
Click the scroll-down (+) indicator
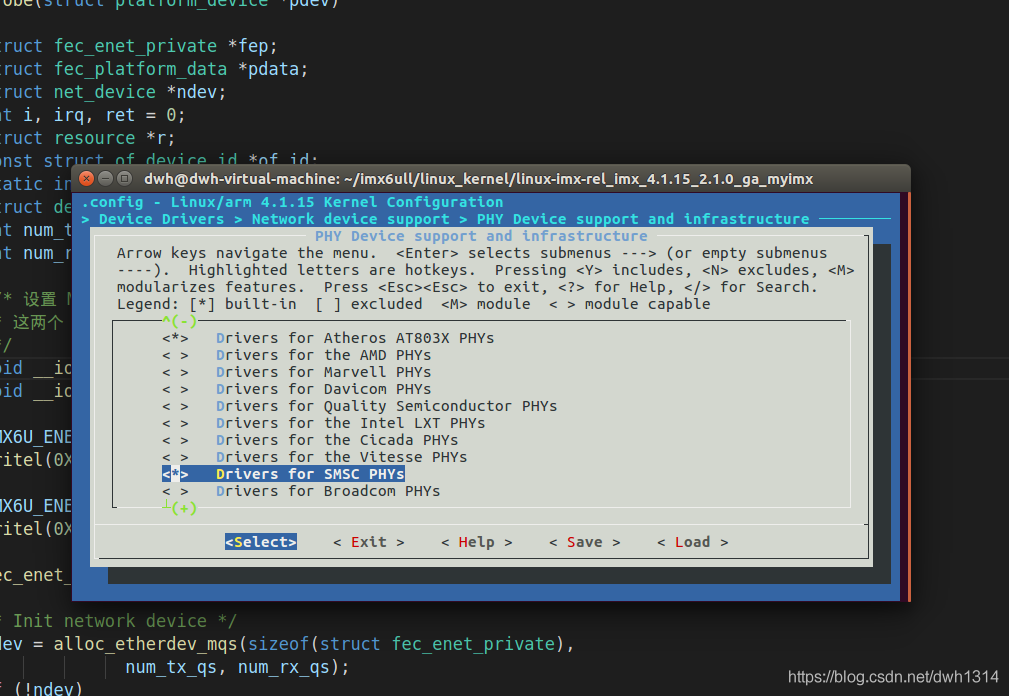coord(183,508)
